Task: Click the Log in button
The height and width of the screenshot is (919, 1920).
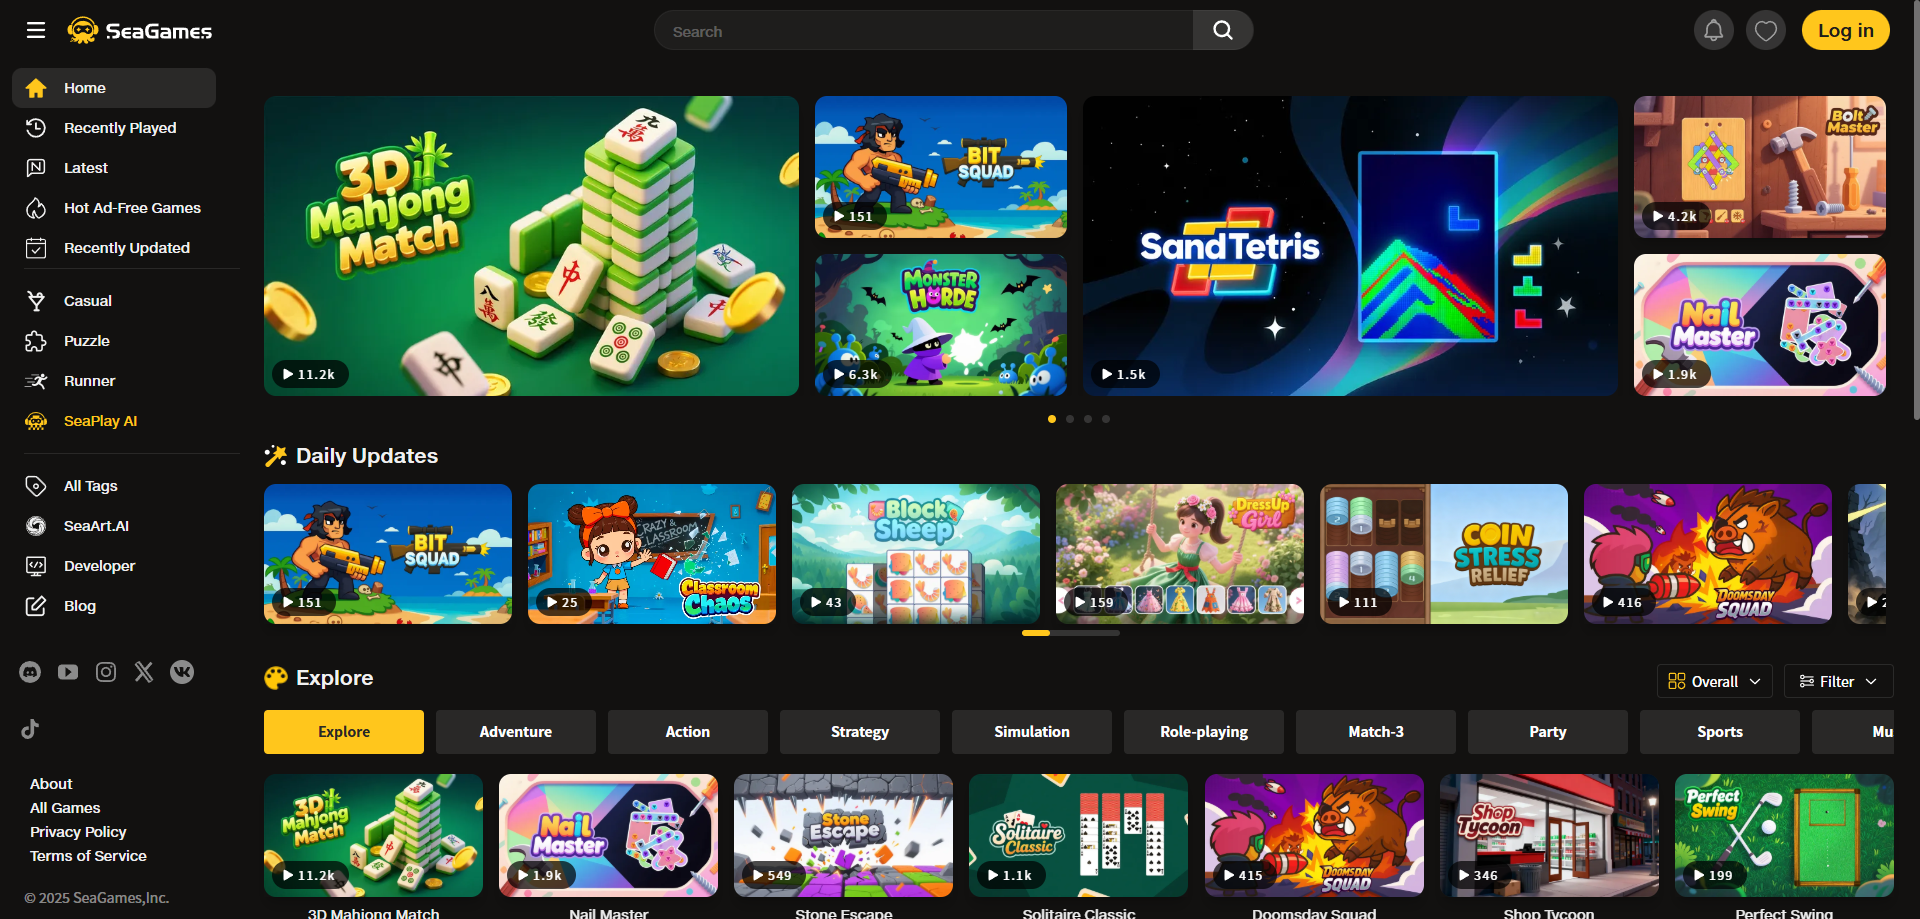Action: pyautogui.click(x=1845, y=30)
